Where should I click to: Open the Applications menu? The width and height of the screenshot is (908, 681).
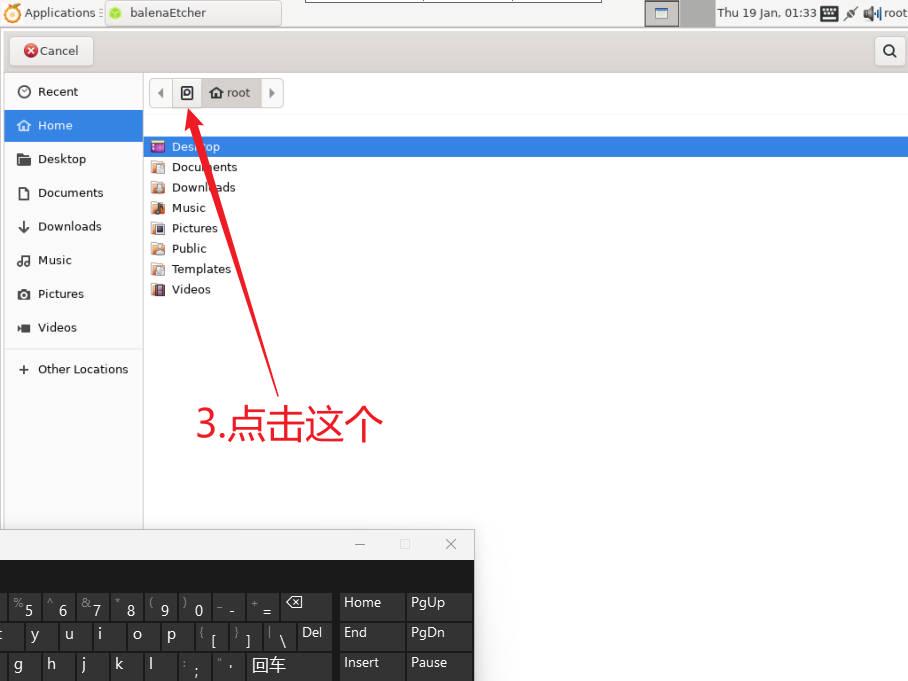50,13
